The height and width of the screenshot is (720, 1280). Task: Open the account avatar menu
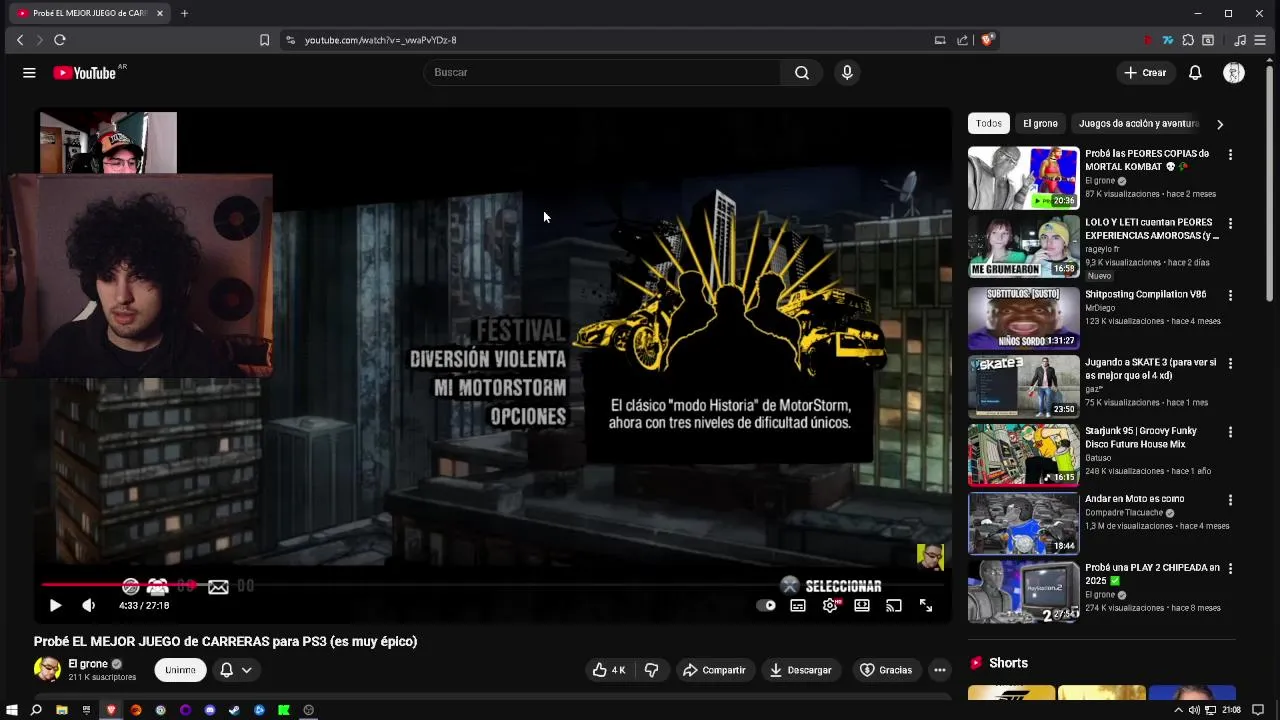1234,73
